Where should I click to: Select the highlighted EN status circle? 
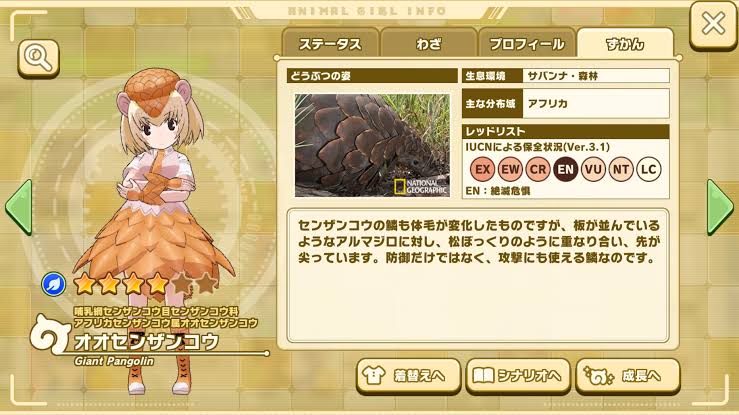pyautogui.click(x=566, y=169)
